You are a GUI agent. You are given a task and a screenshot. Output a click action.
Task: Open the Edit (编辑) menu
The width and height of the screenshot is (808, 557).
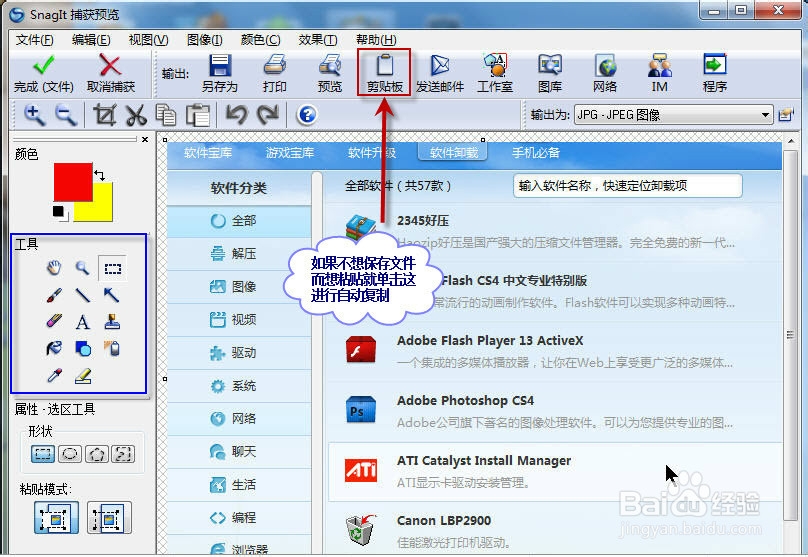click(x=91, y=40)
